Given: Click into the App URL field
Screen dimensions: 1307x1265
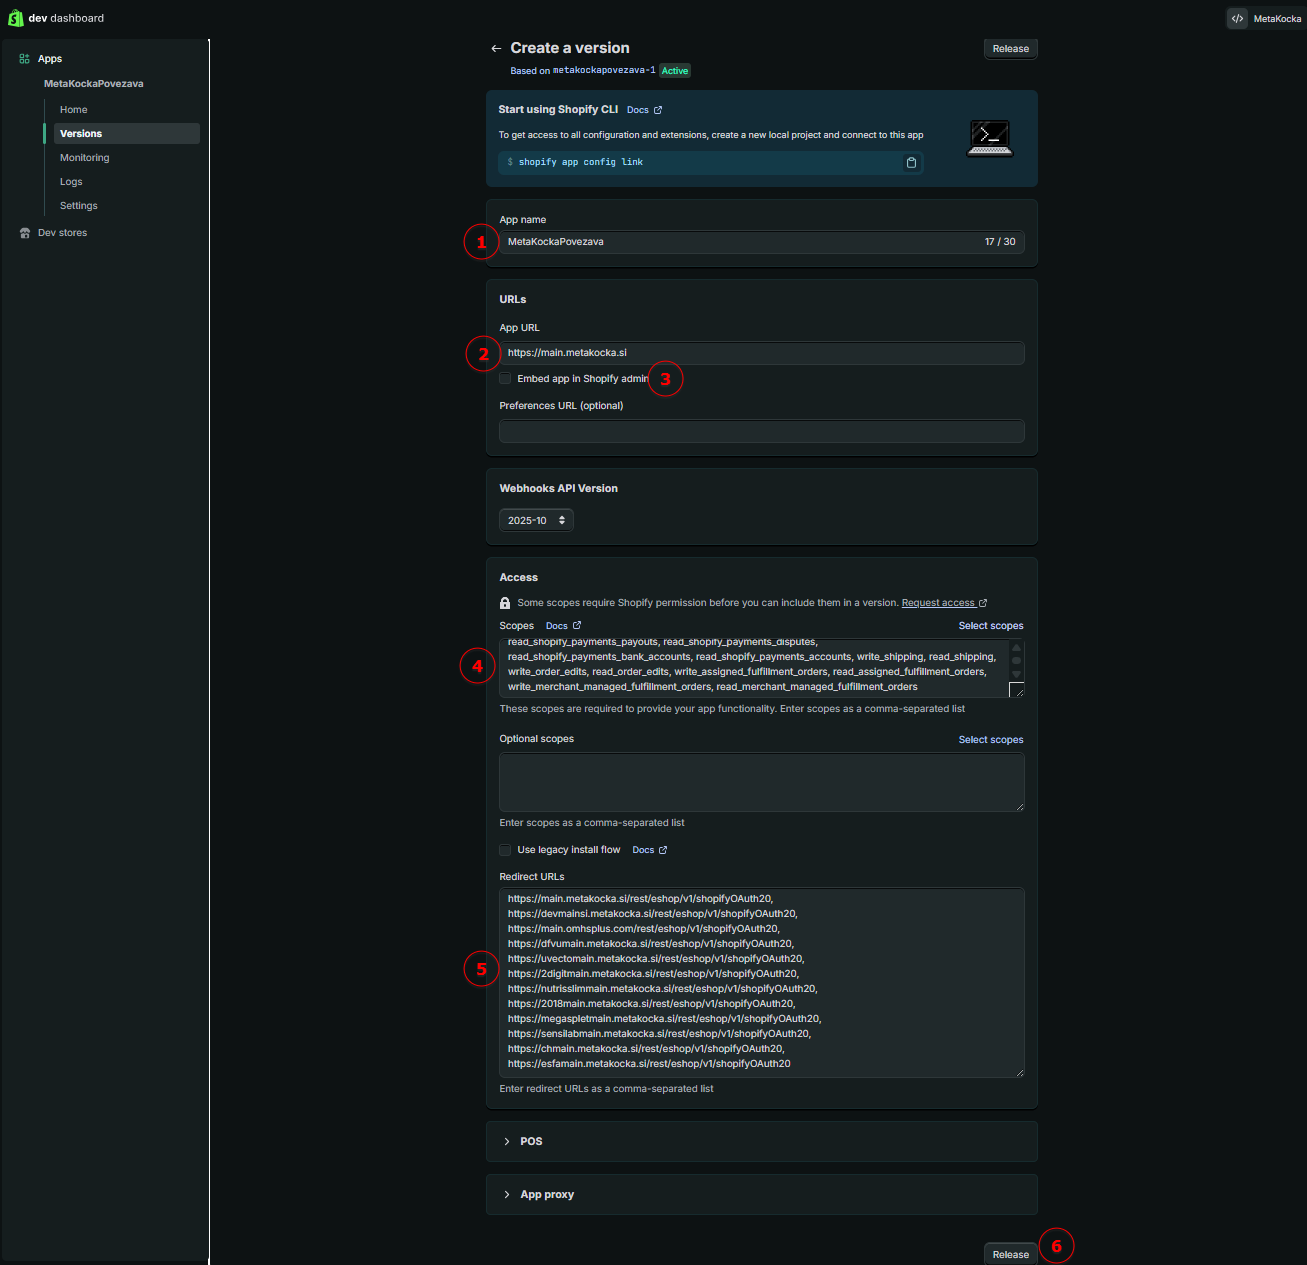Looking at the screenshot, I should coord(761,353).
